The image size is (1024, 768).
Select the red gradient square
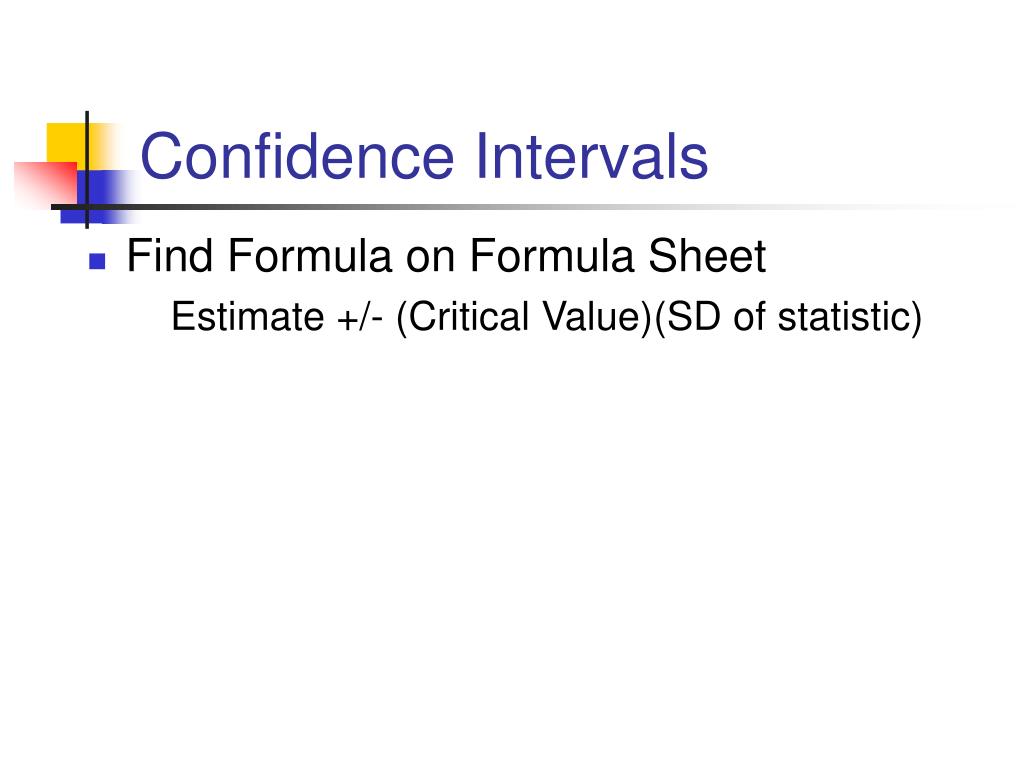point(46,184)
